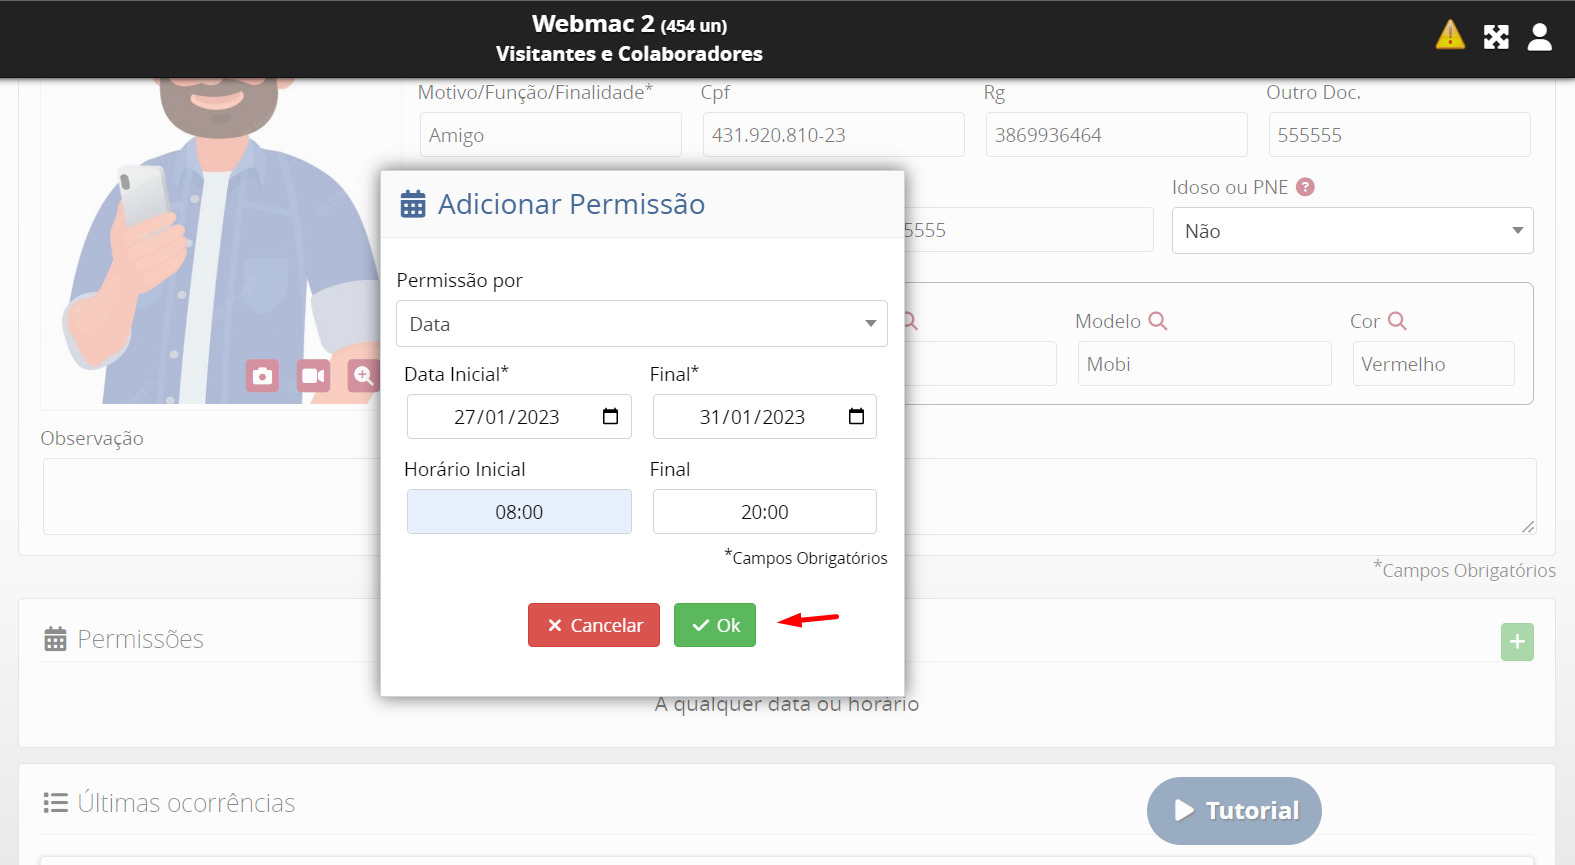Click the Cpf input field
Viewport: 1575px width, 865px height.
(833, 135)
